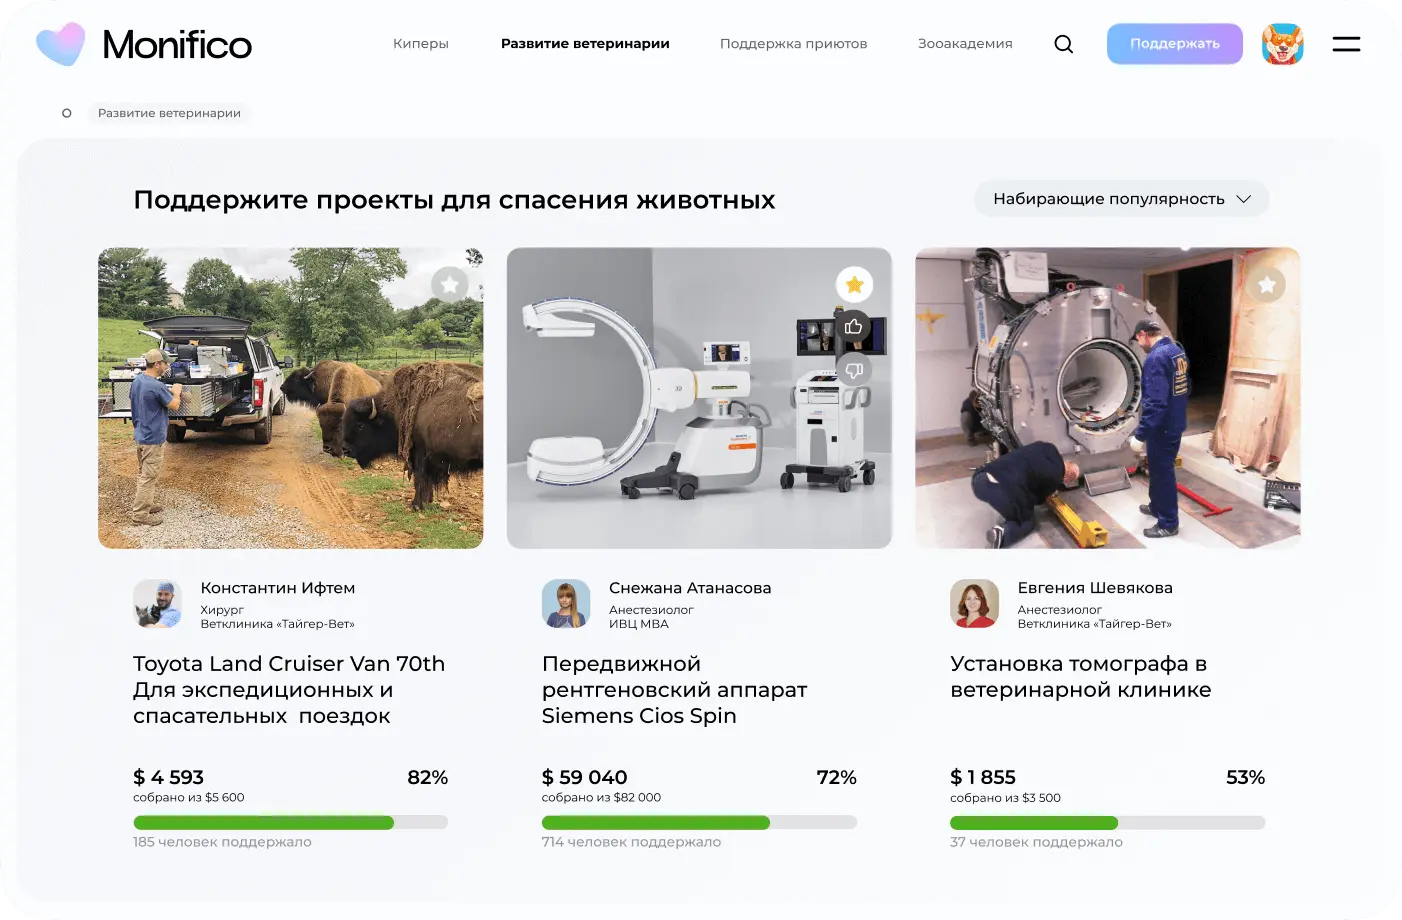This screenshot has width=1402, height=920.
Task: Click the Хирург job title
Action: [x=222, y=610]
